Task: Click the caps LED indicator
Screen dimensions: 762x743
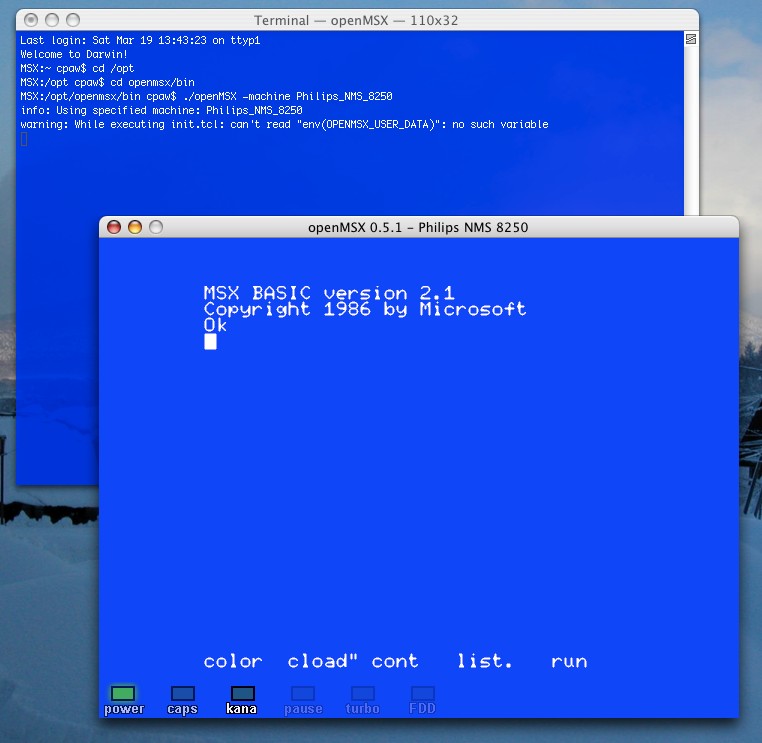Action: click(x=183, y=693)
